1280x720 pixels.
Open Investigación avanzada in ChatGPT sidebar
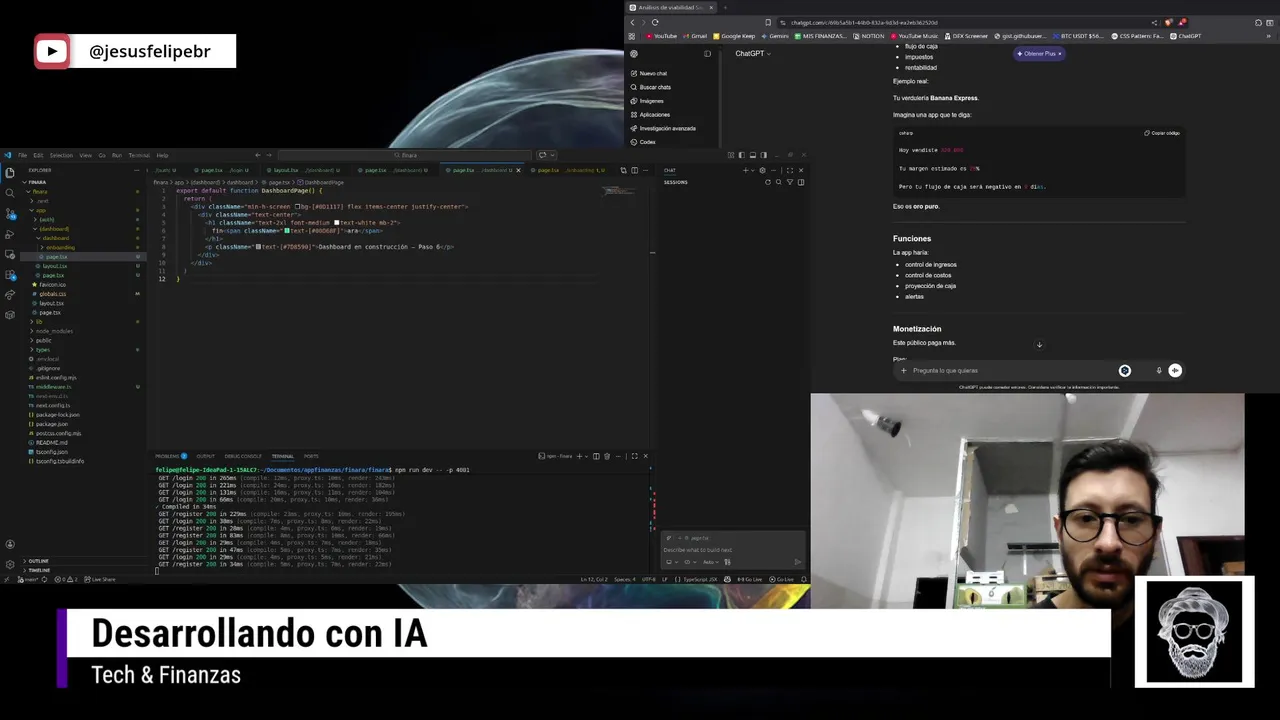click(x=665, y=128)
